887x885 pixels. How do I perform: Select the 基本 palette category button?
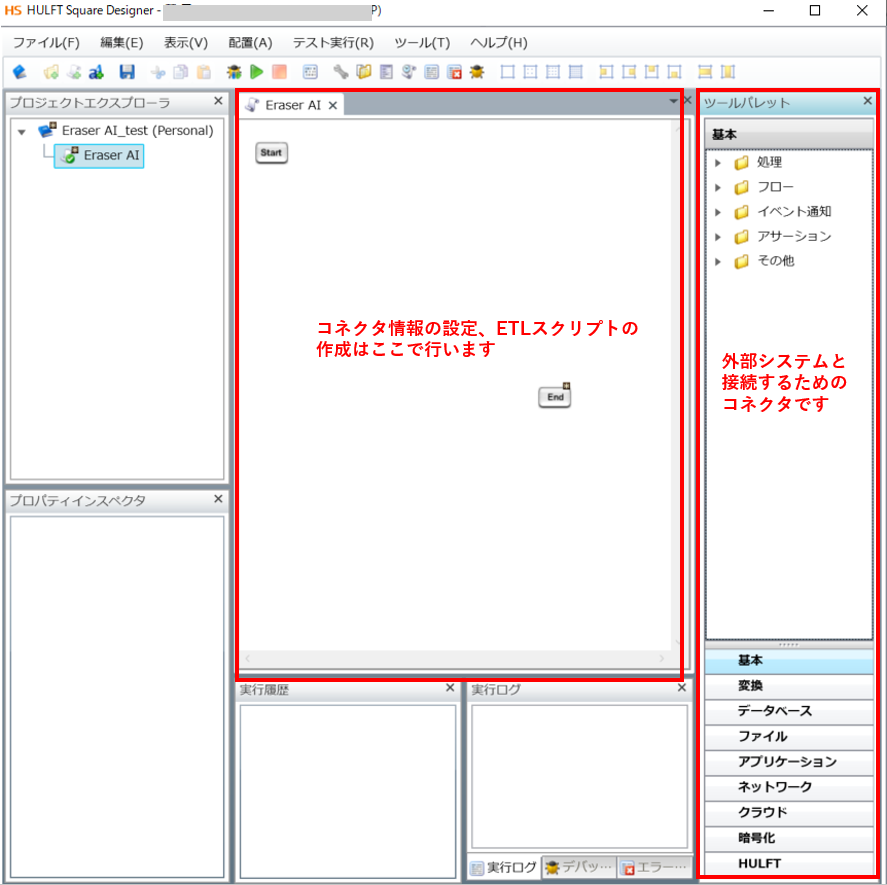tap(789, 660)
